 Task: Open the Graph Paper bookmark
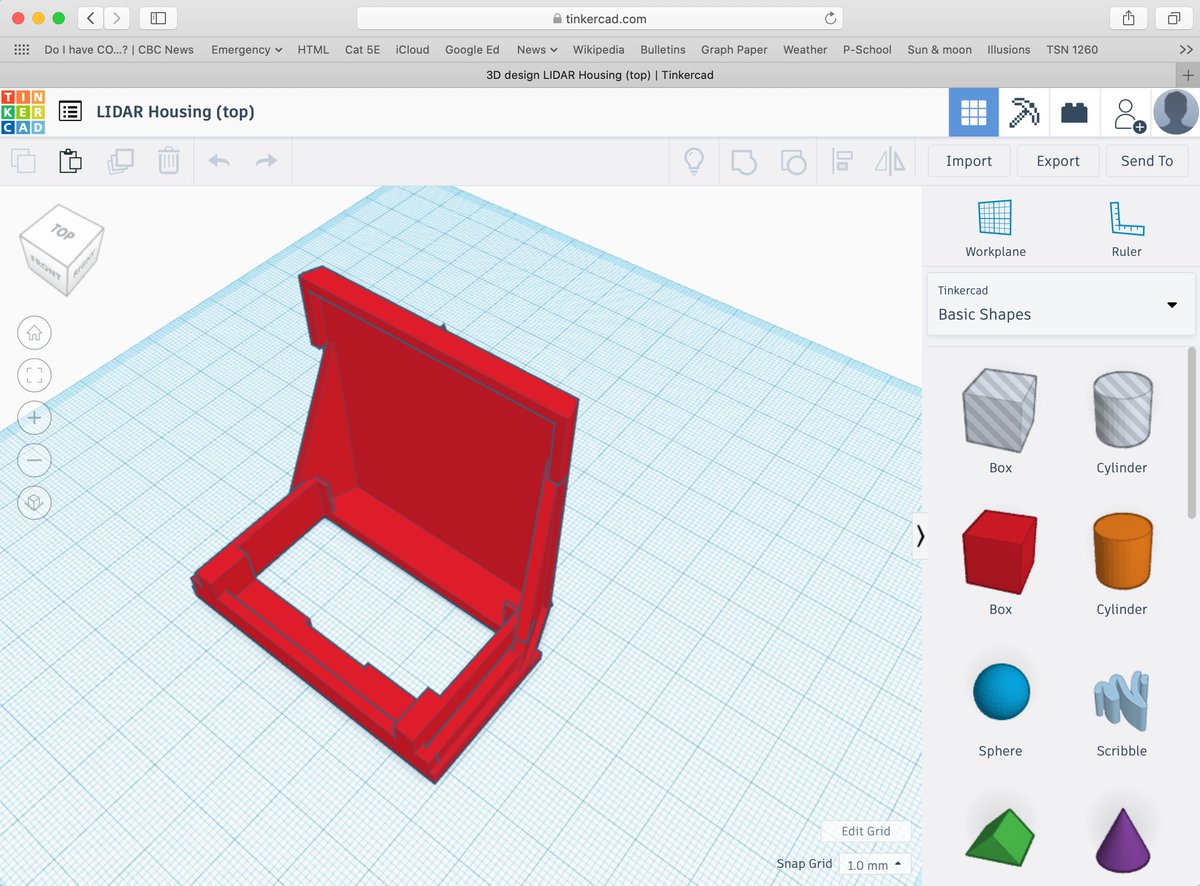pos(734,50)
